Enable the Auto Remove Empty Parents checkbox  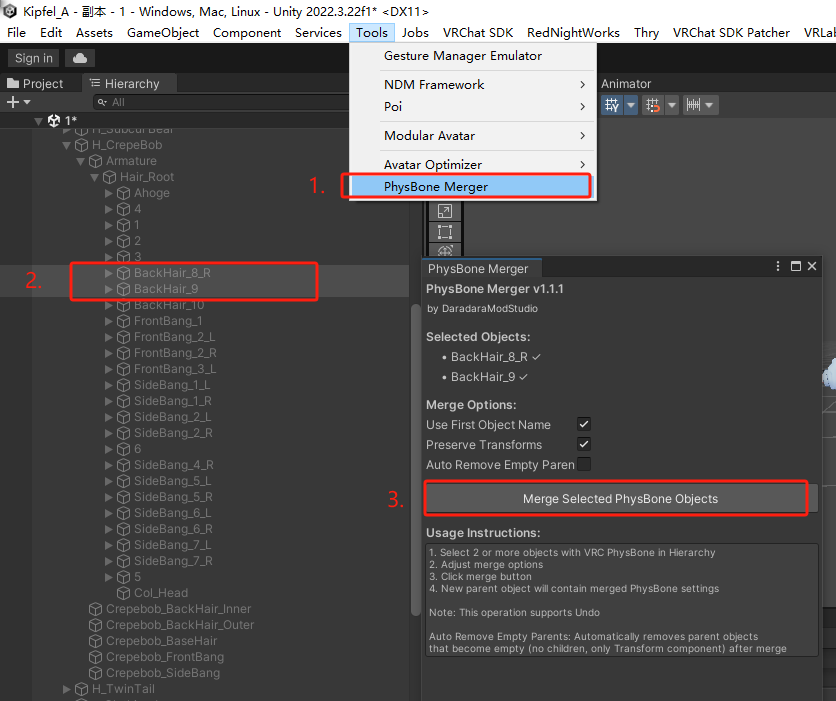[x=584, y=464]
